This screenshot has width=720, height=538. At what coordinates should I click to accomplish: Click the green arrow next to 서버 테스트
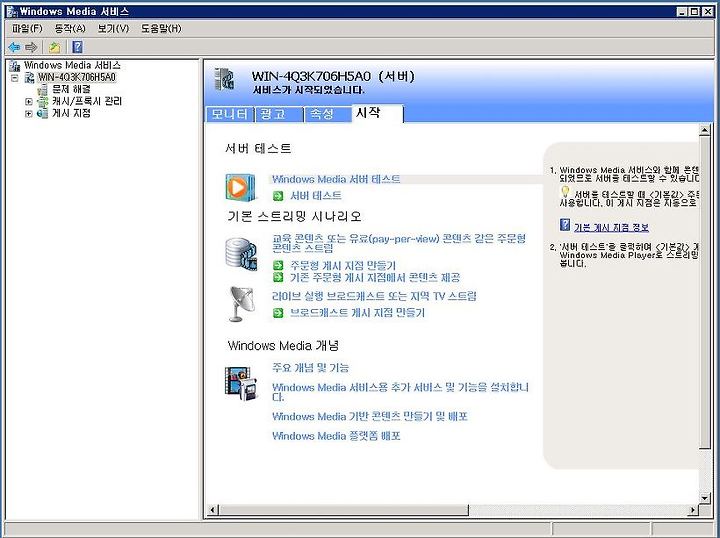(278, 196)
